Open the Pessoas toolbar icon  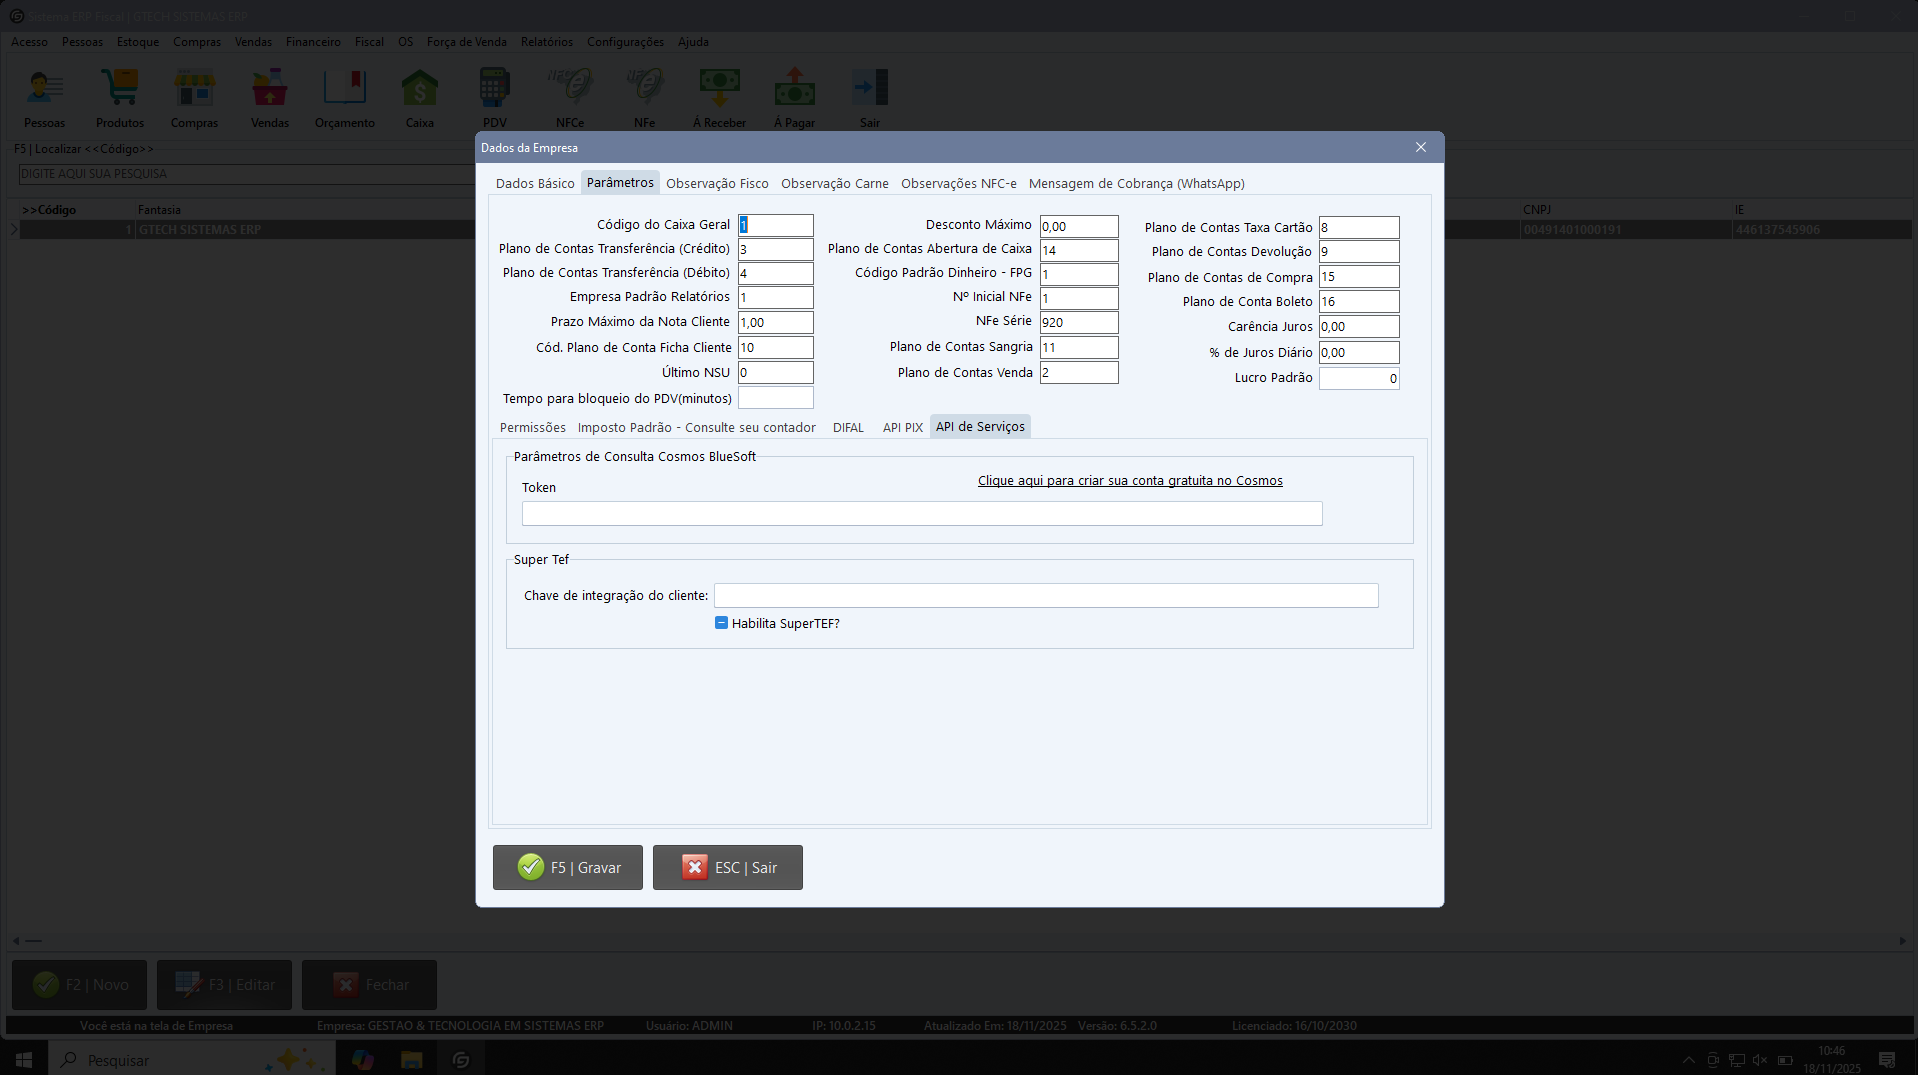pyautogui.click(x=44, y=97)
